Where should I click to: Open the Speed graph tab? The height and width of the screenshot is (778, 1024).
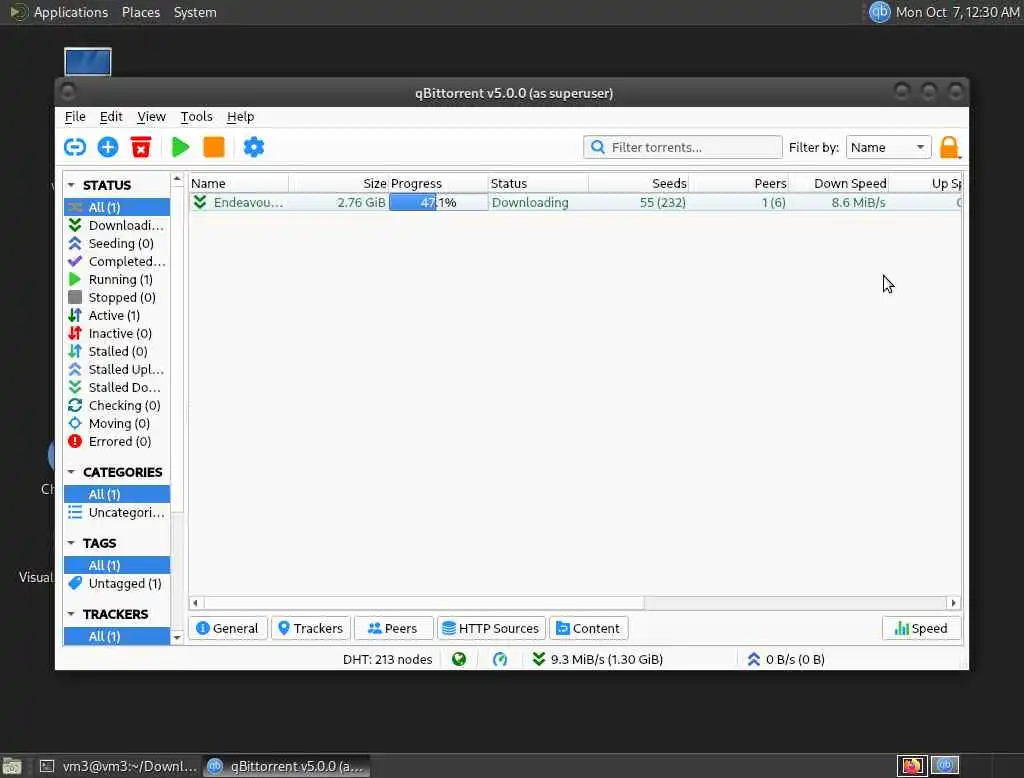921,628
